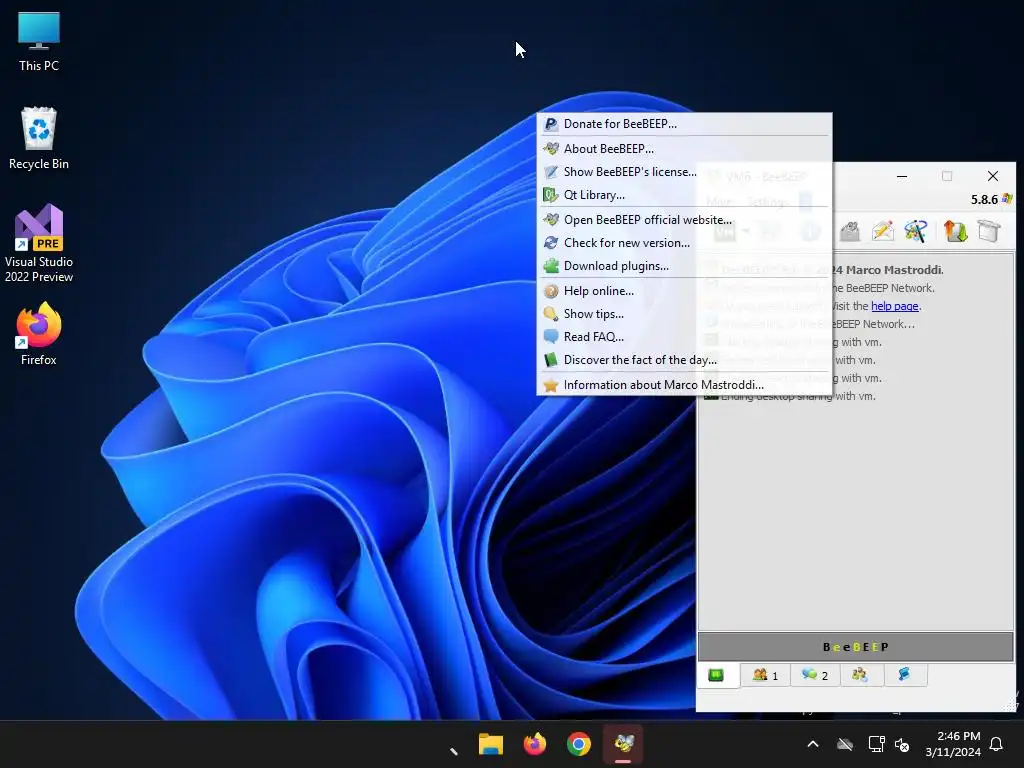Close the BeeBEEP window
Viewport: 1024px width, 768px height.
pos(993,176)
